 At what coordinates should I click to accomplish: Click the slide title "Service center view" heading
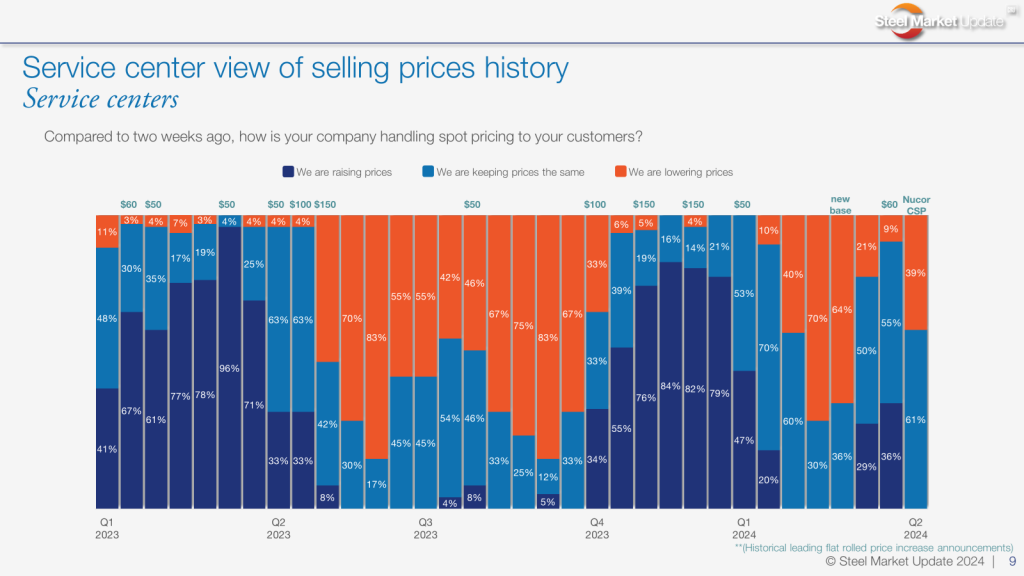295,68
